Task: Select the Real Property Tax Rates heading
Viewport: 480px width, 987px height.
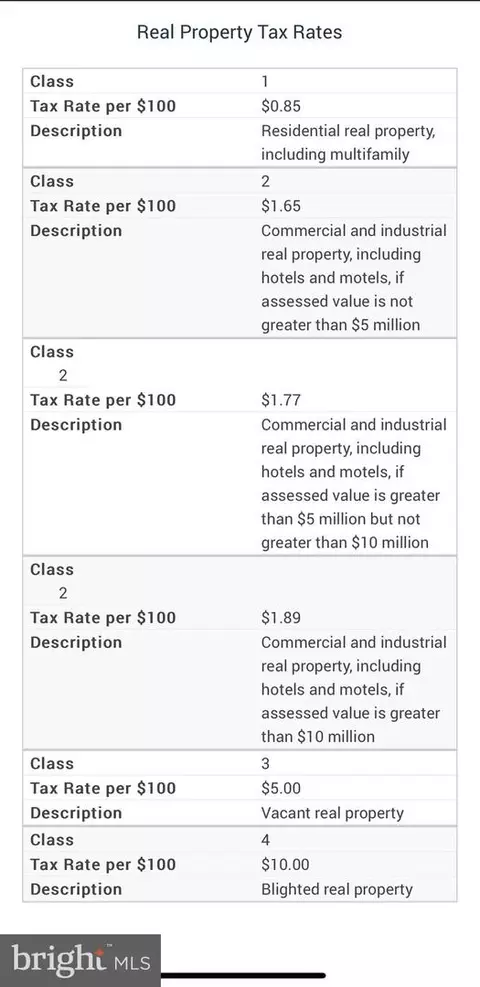Action: 240,32
